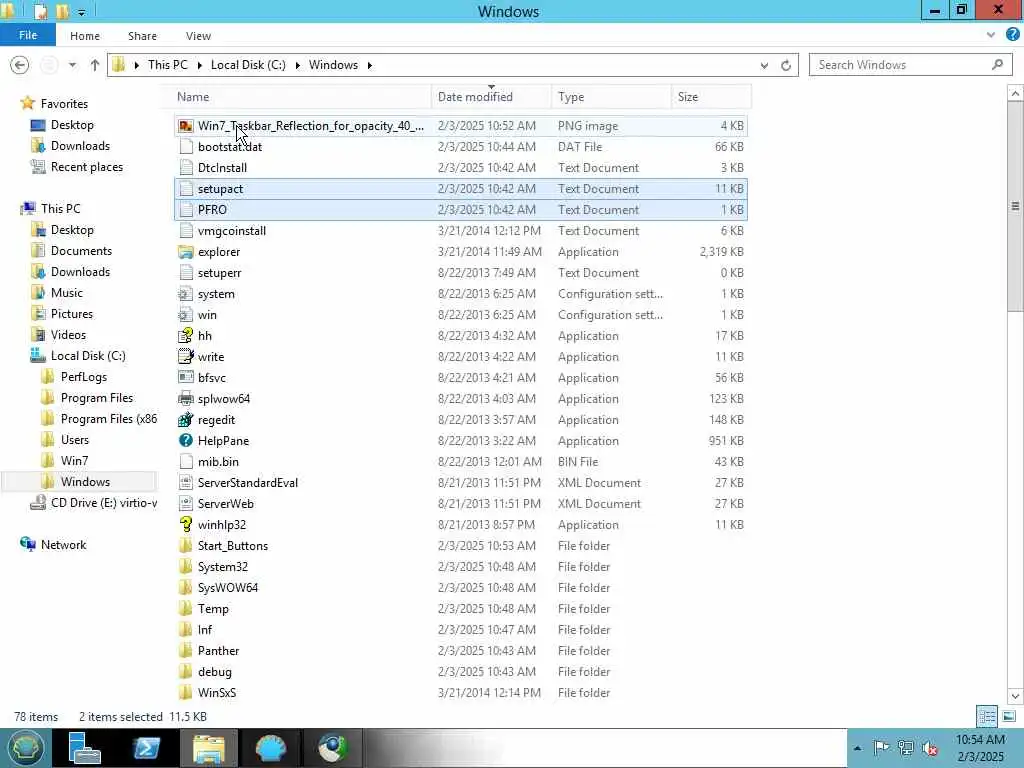Image resolution: width=1024 pixels, height=768 pixels.
Task: Sort files by Size column
Action: (x=711, y=97)
